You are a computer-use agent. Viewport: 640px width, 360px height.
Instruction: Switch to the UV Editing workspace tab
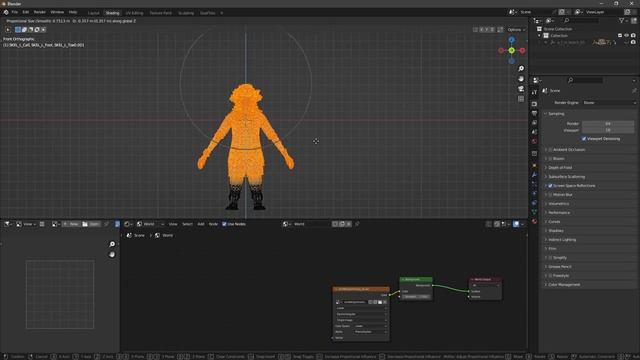tap(134, 13)
